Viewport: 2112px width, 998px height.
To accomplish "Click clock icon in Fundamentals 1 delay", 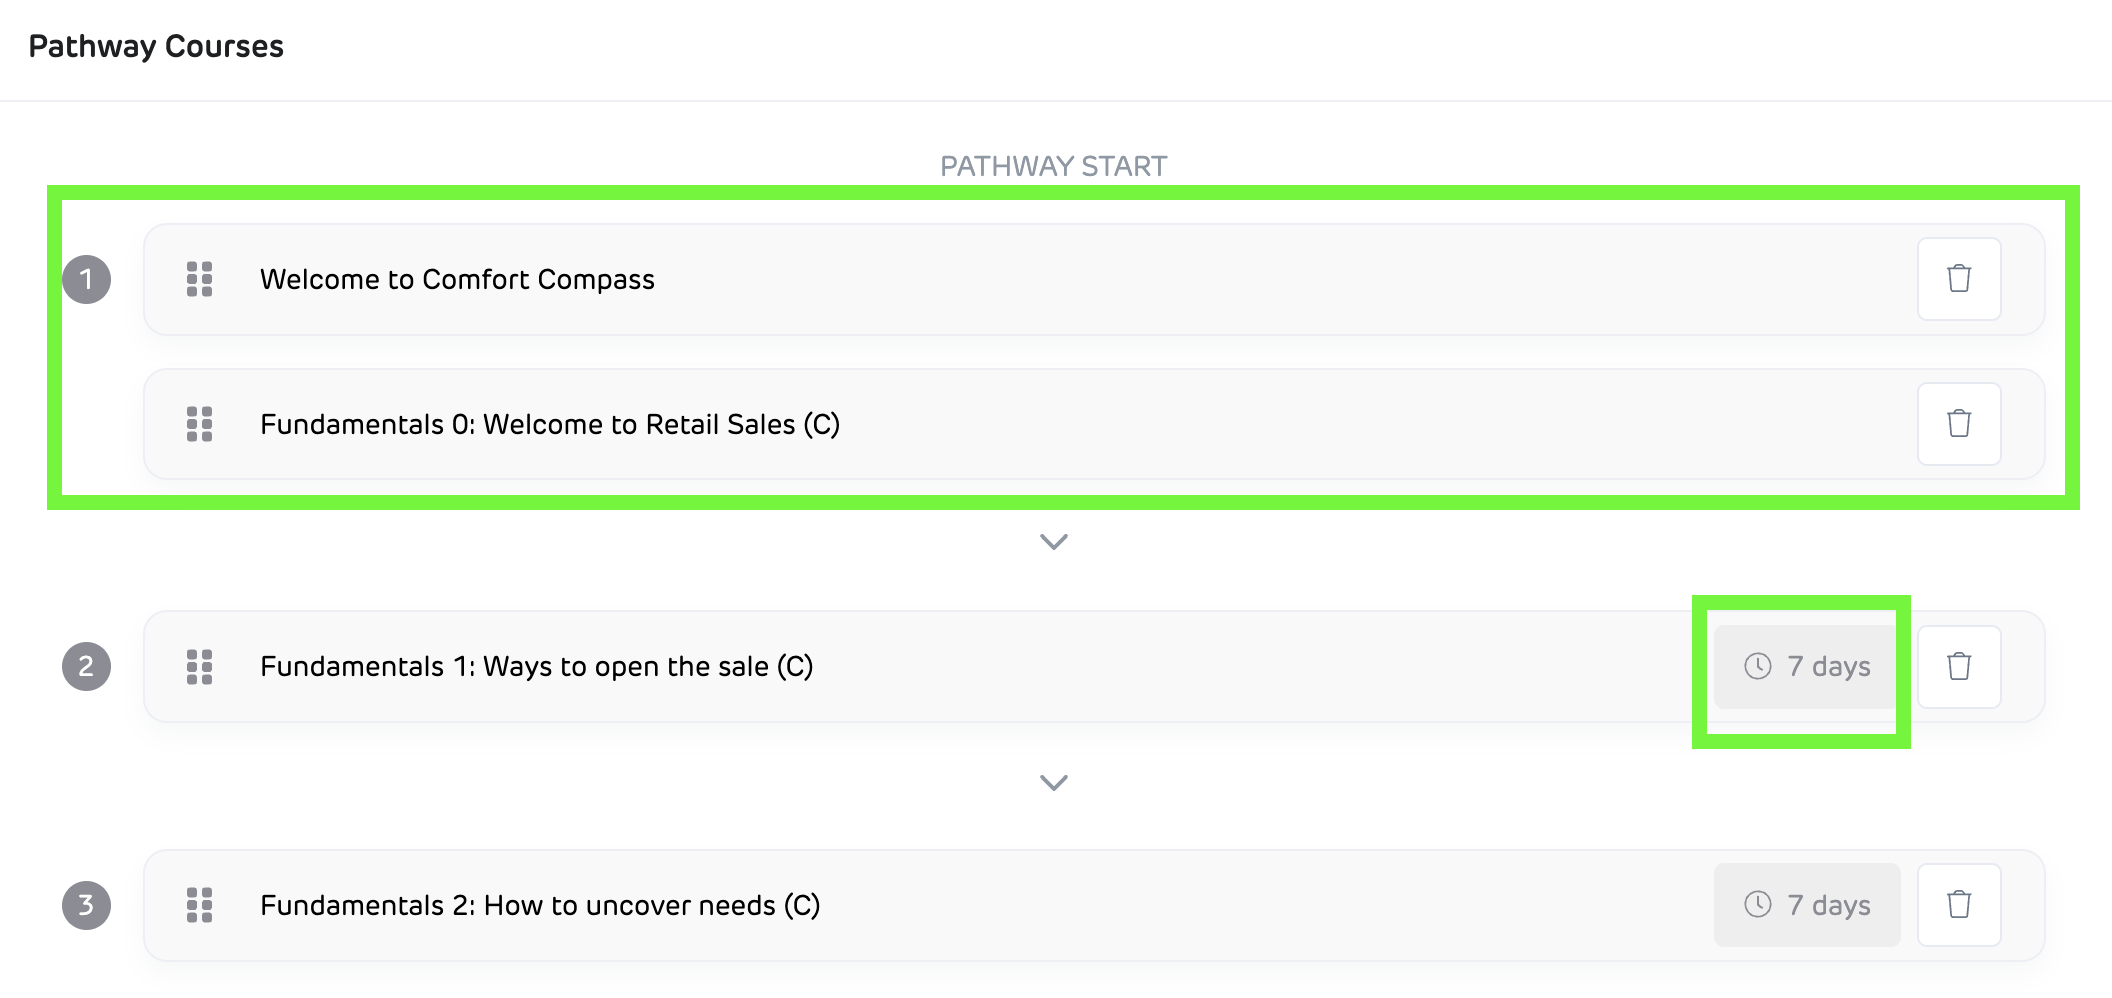I will [x=1758, y=666].
